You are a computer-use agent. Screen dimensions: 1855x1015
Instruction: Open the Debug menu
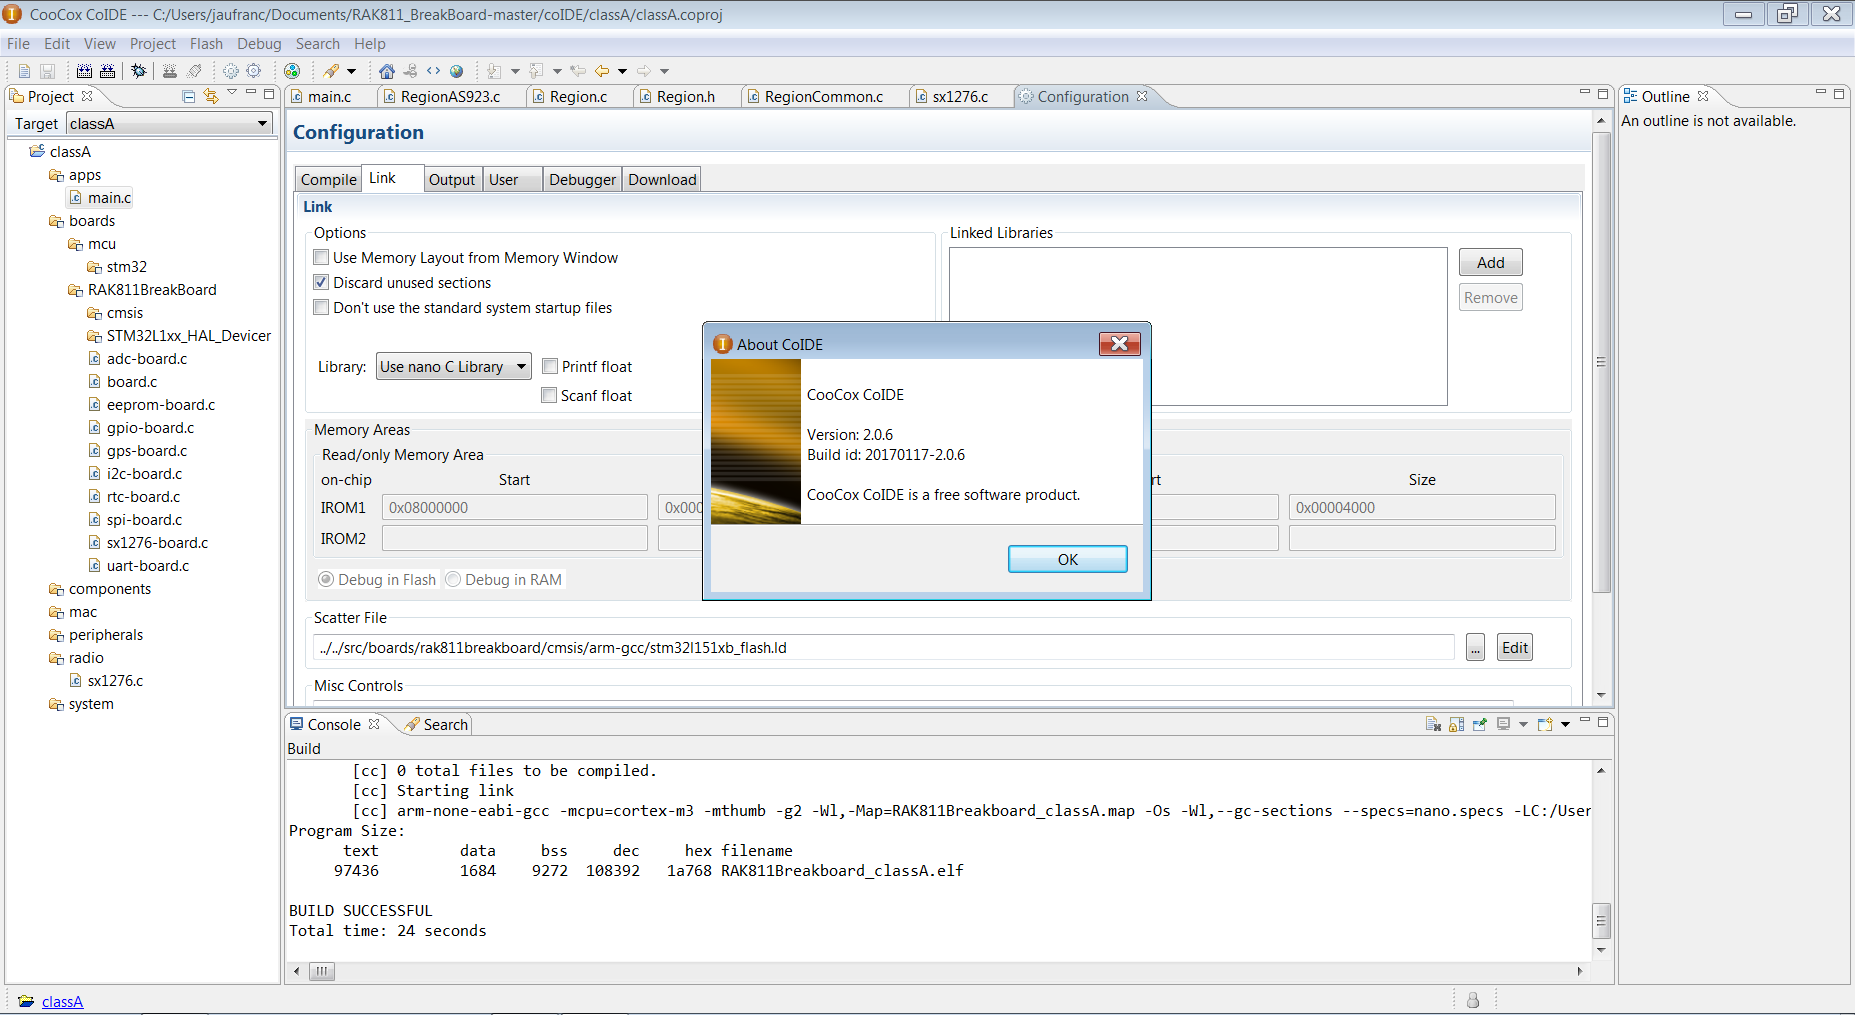[x=259, y=44]
